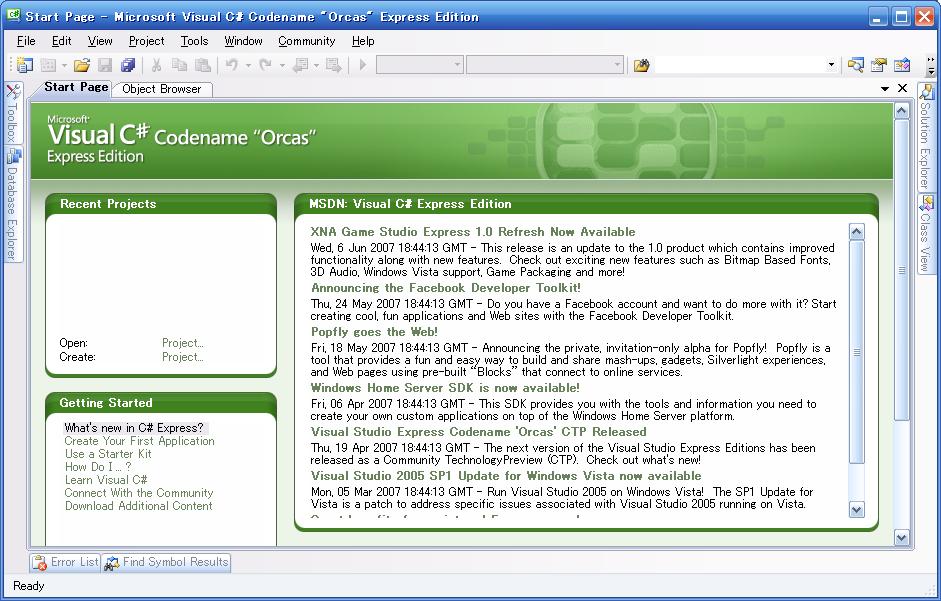This screenshot has width=941, height=601.
Task: Click the Add New Item toolbar icon
Action: tap(48, 65)
